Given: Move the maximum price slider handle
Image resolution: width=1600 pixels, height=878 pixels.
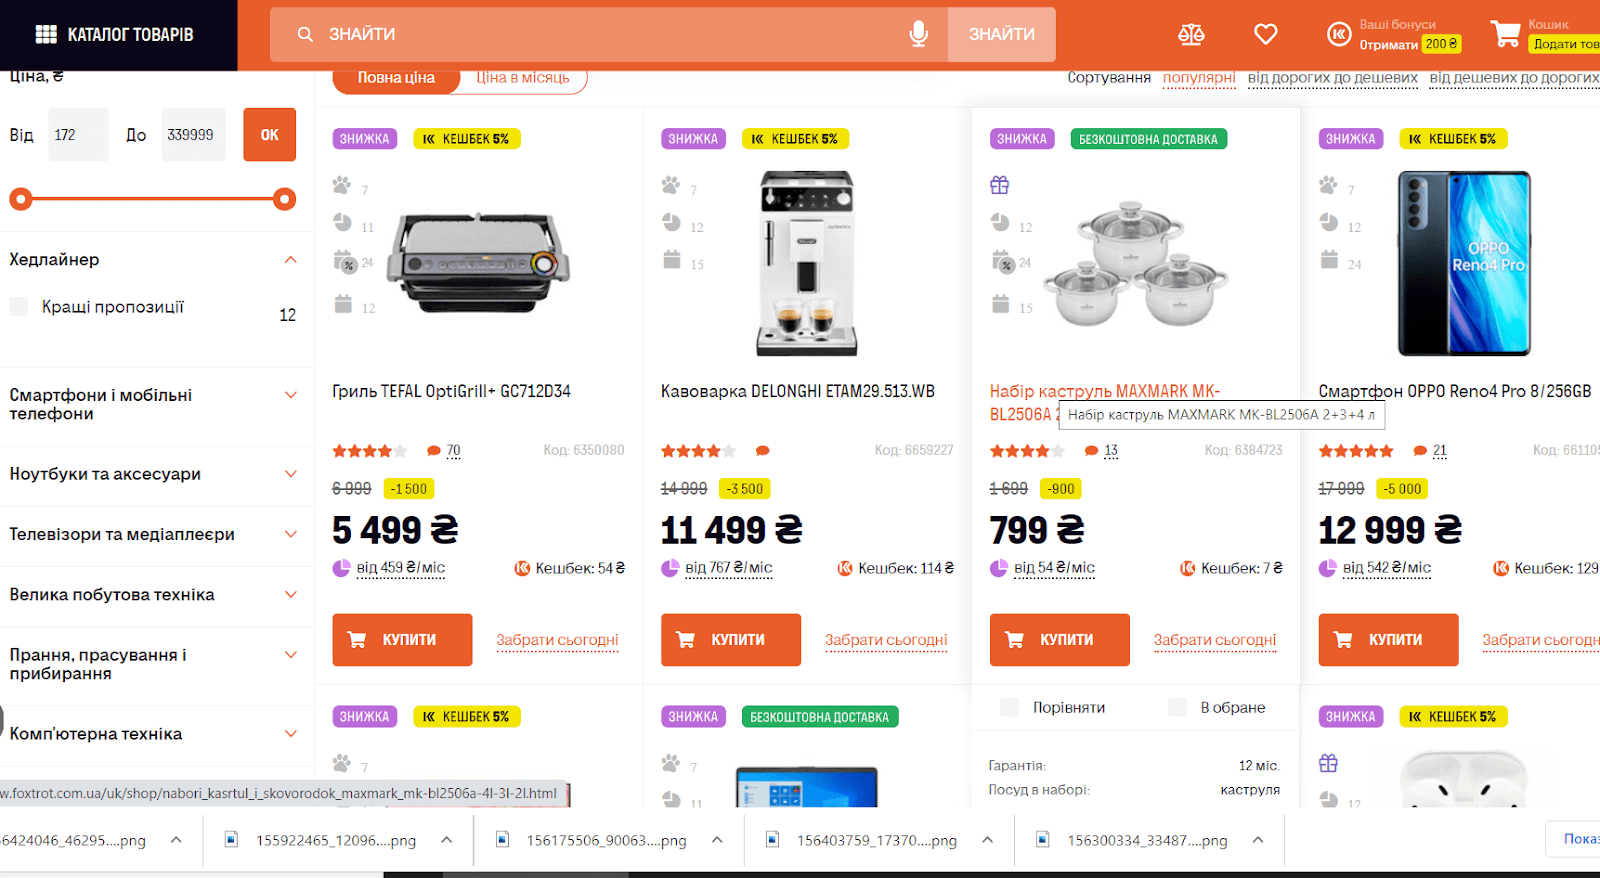Looking at the screenshot, I should pos(285,199).
